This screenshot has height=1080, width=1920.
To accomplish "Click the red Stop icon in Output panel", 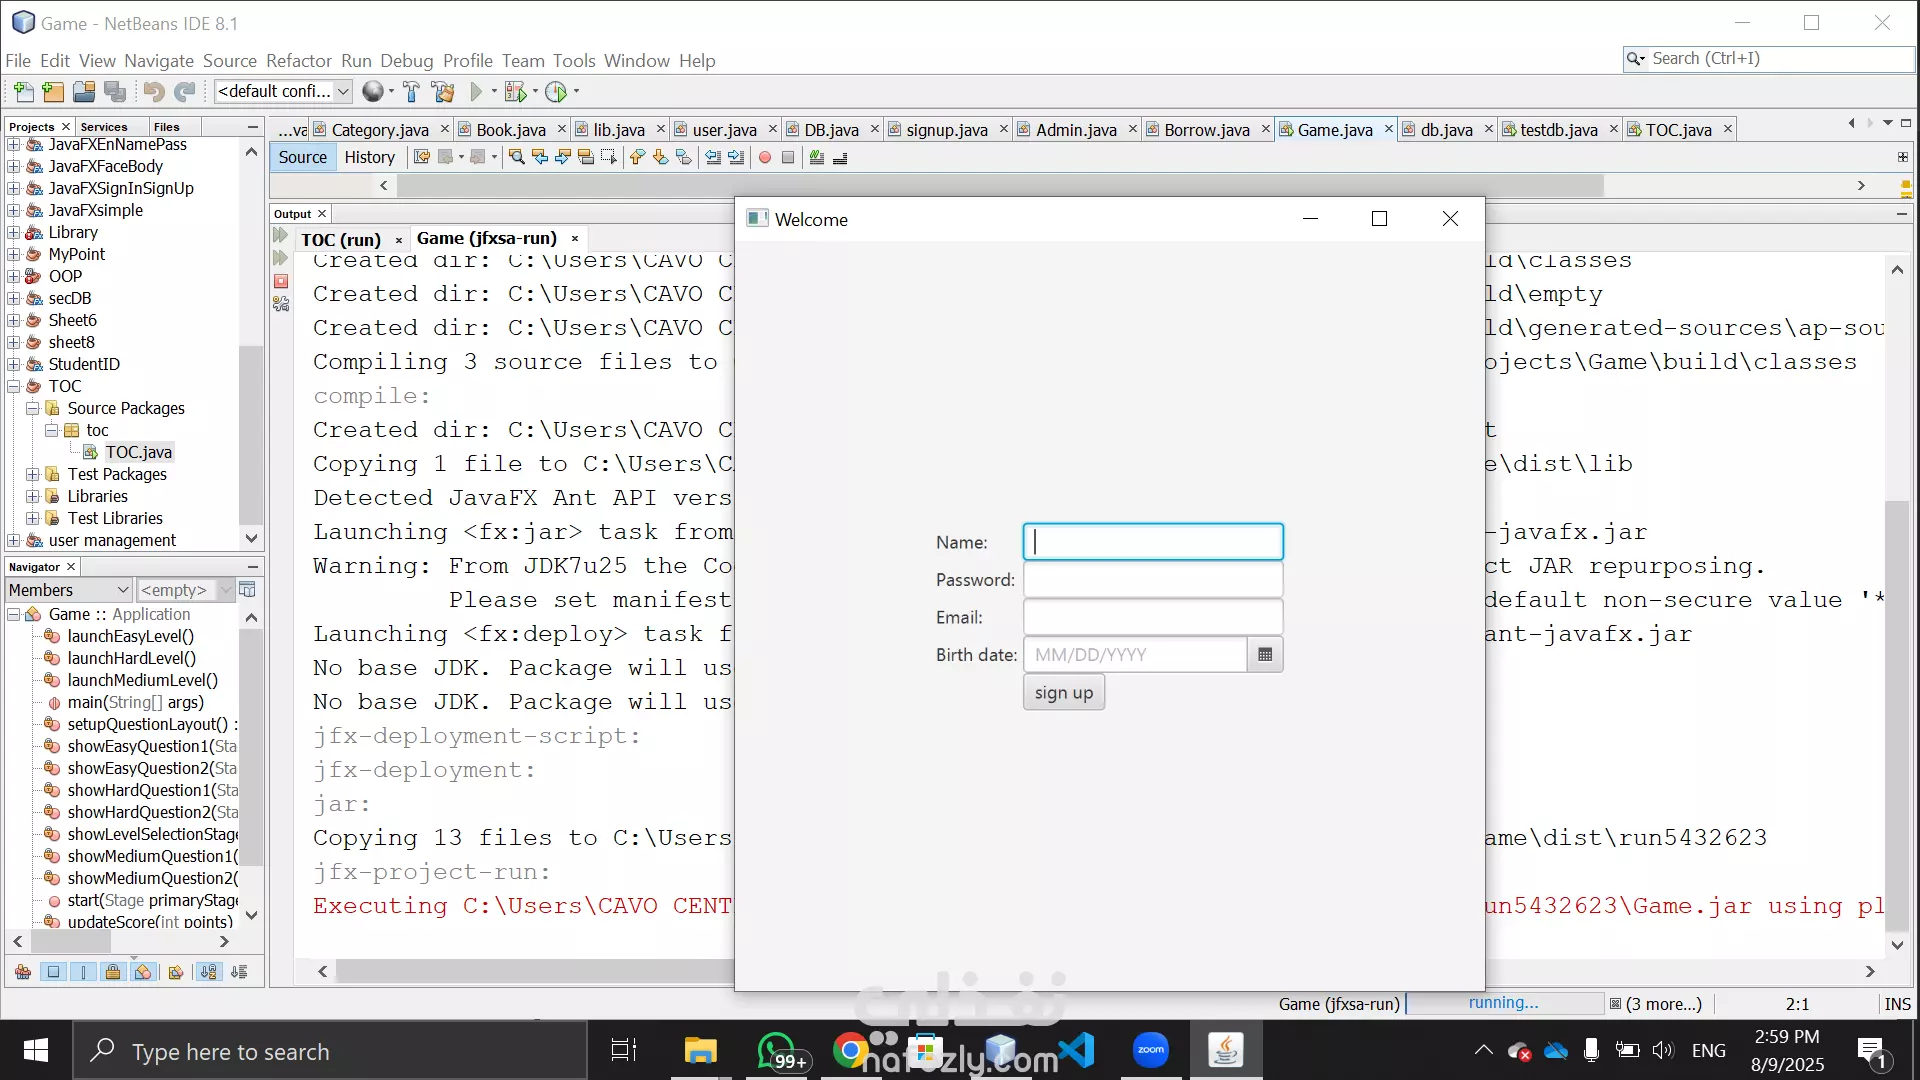I will tap(281, 281).
